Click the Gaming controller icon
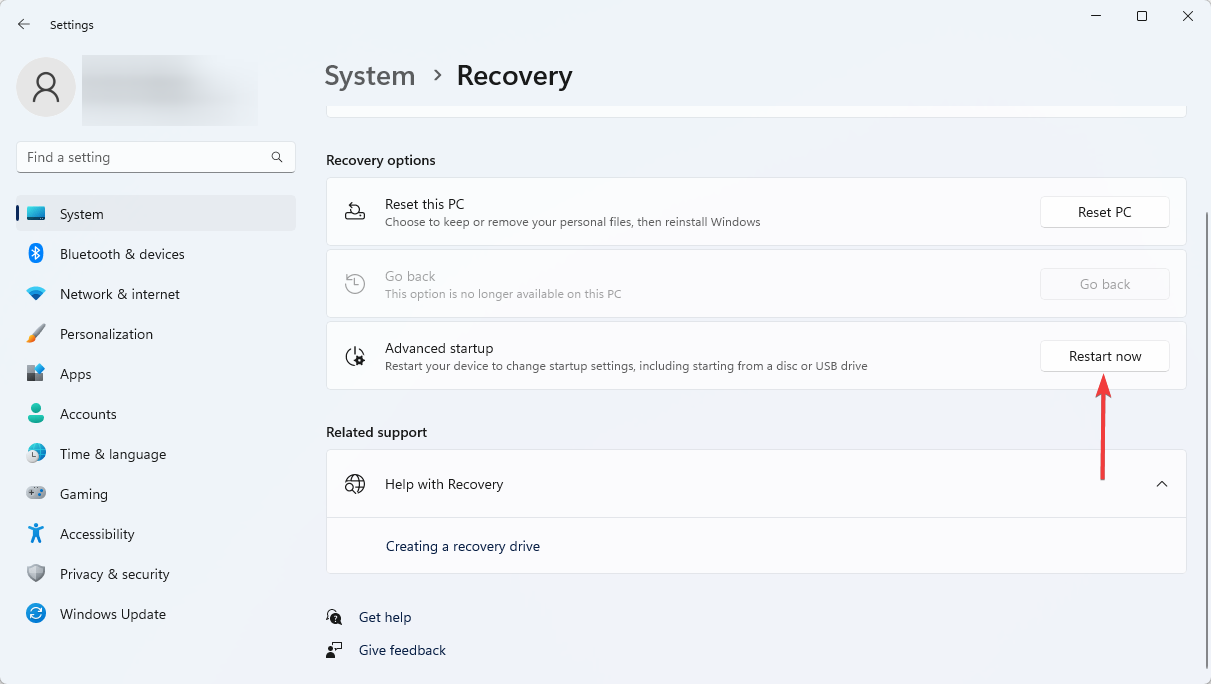 [x=36, y=494]
